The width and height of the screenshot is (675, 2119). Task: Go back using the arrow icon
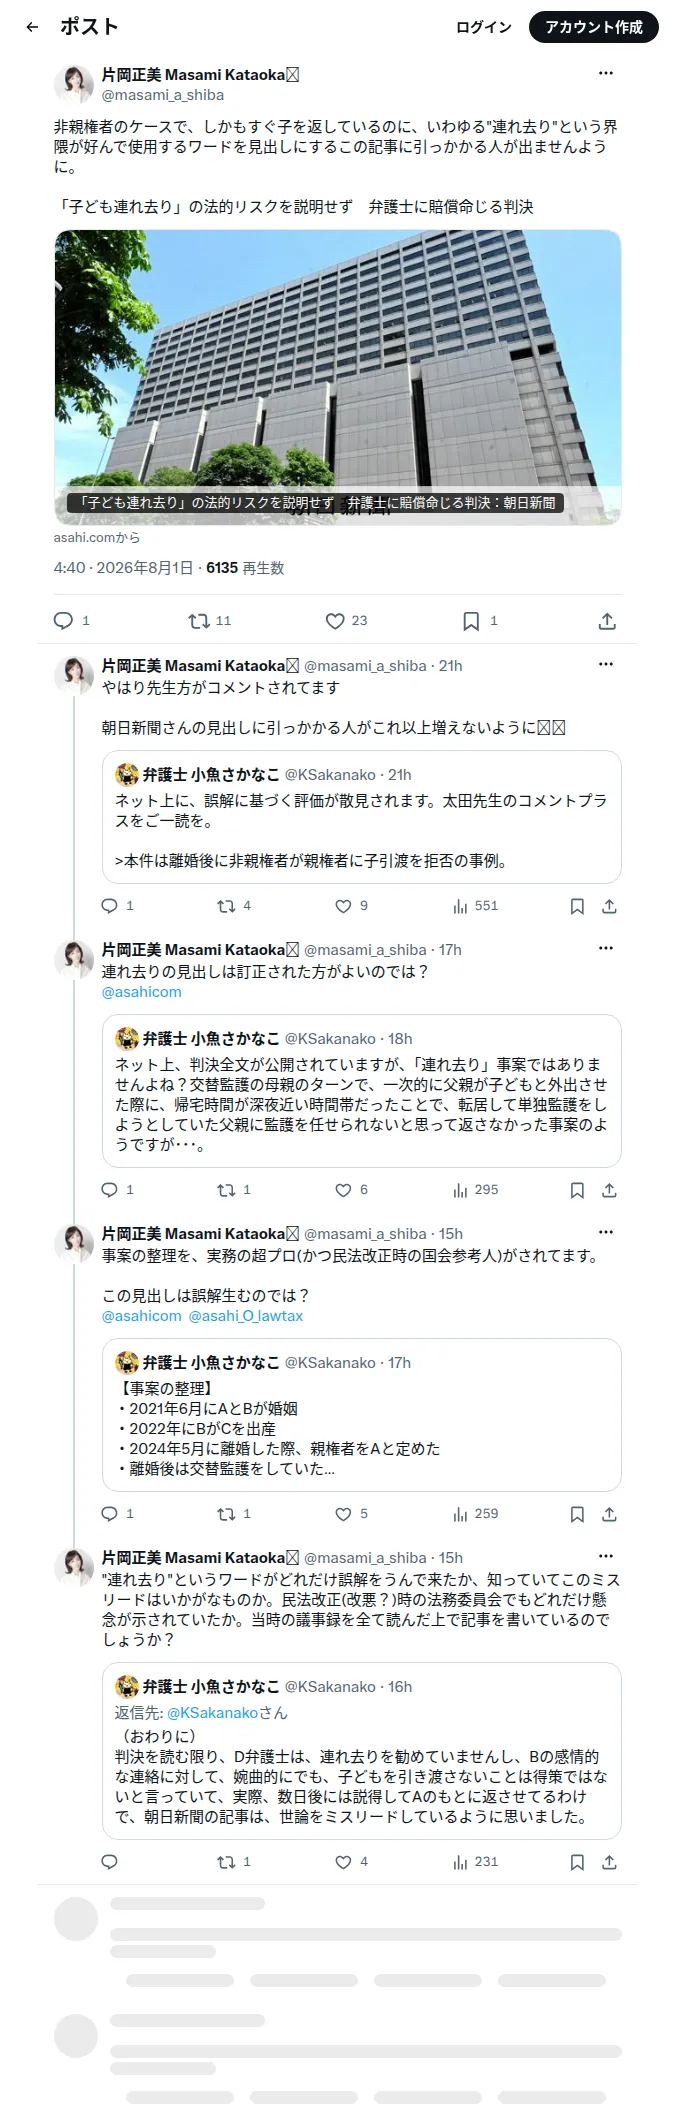pos(32,27)
